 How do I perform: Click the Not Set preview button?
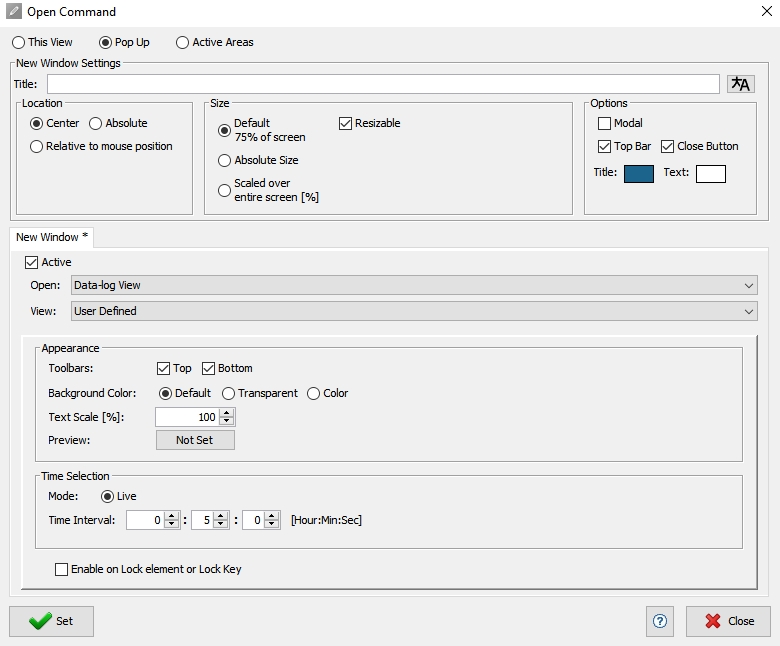pyautogui.click(x=195, y=440)
